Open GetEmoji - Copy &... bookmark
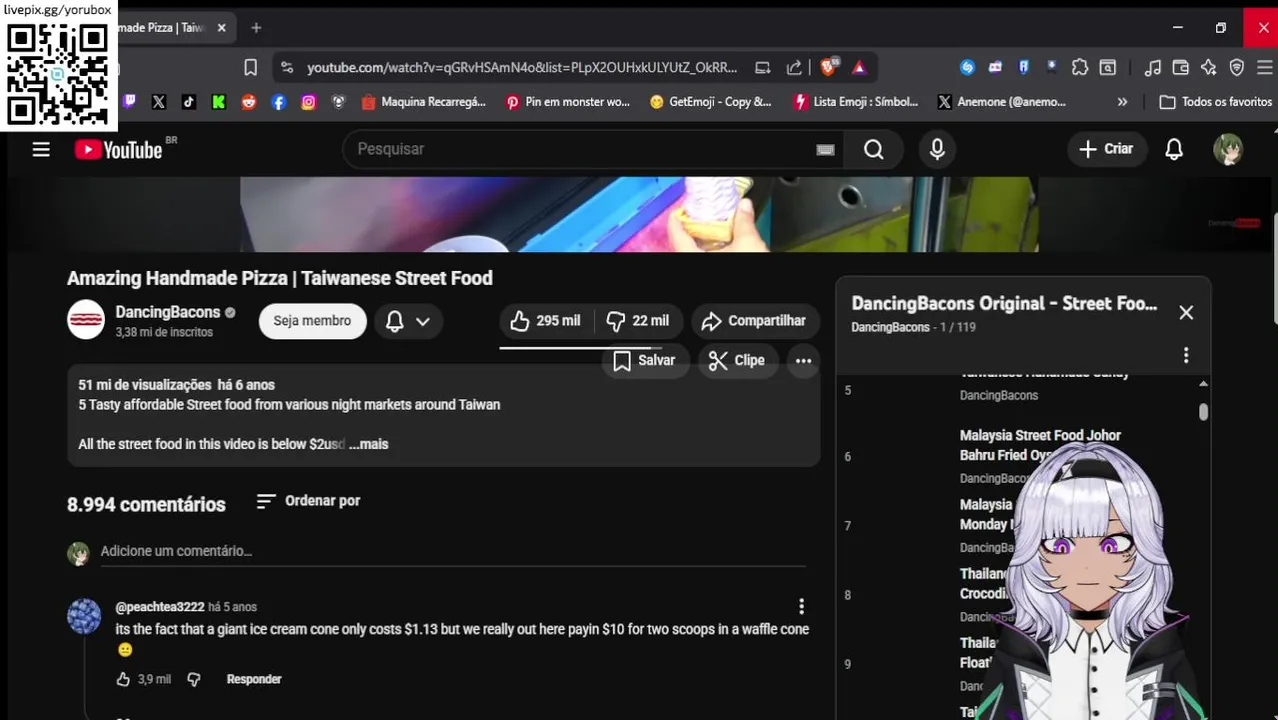1278x720 pixels. pyautogui.click(x=711, y=101)
